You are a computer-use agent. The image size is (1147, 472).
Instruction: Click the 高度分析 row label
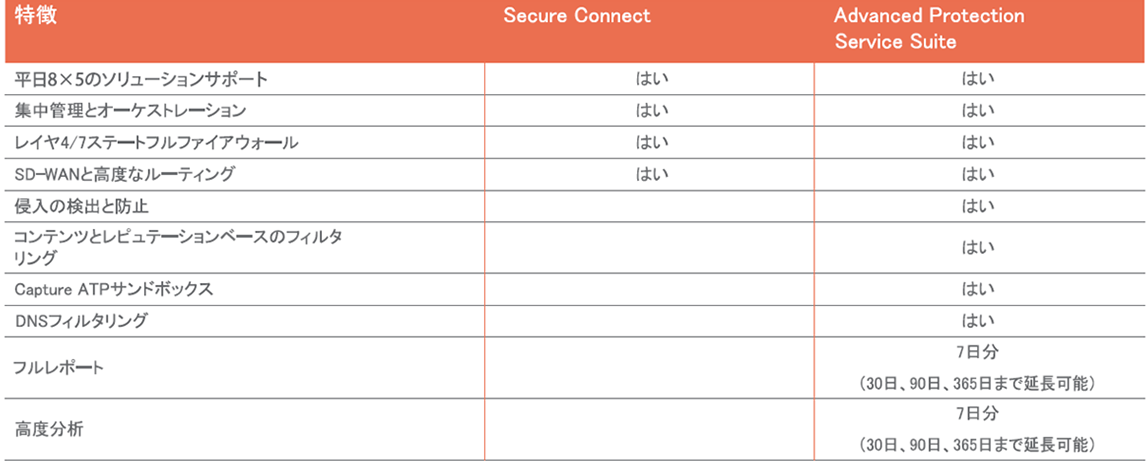point(48,430)
